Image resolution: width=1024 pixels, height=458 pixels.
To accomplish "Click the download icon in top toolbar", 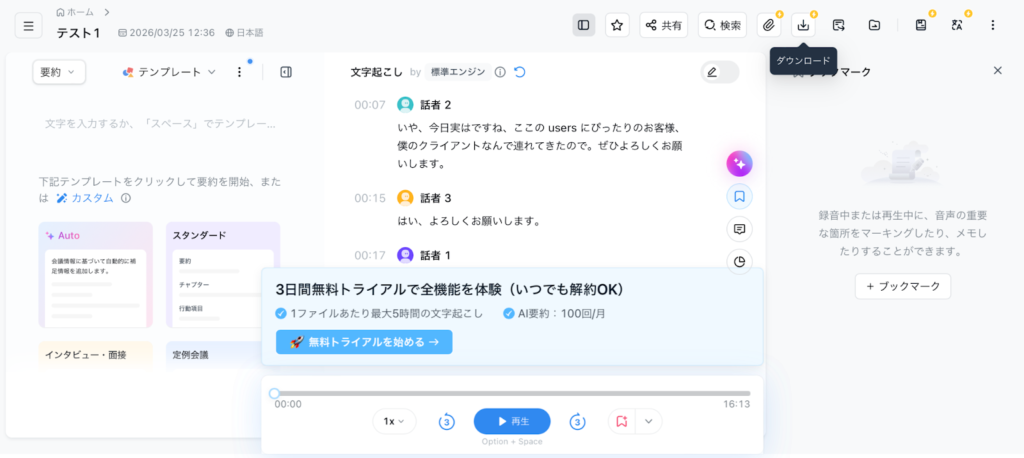I will (x=803, y=25).
